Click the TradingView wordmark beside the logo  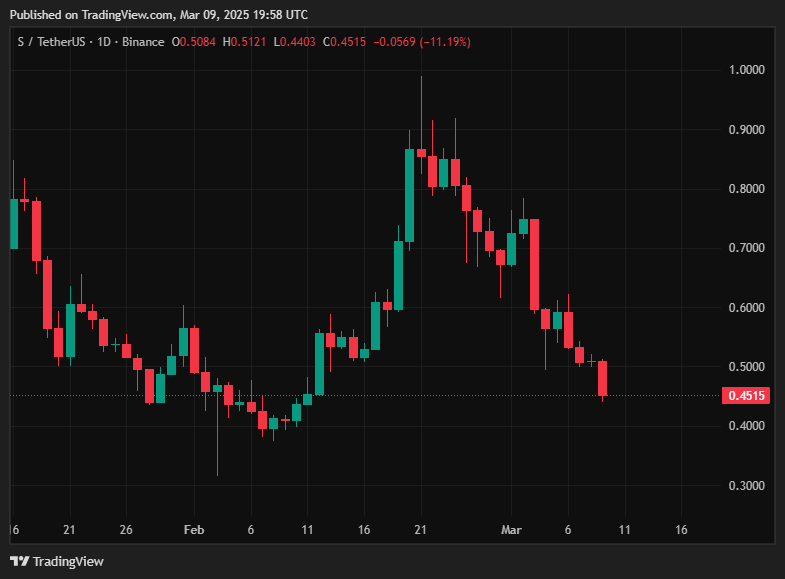pyautogui.click(x=67, y=561)
